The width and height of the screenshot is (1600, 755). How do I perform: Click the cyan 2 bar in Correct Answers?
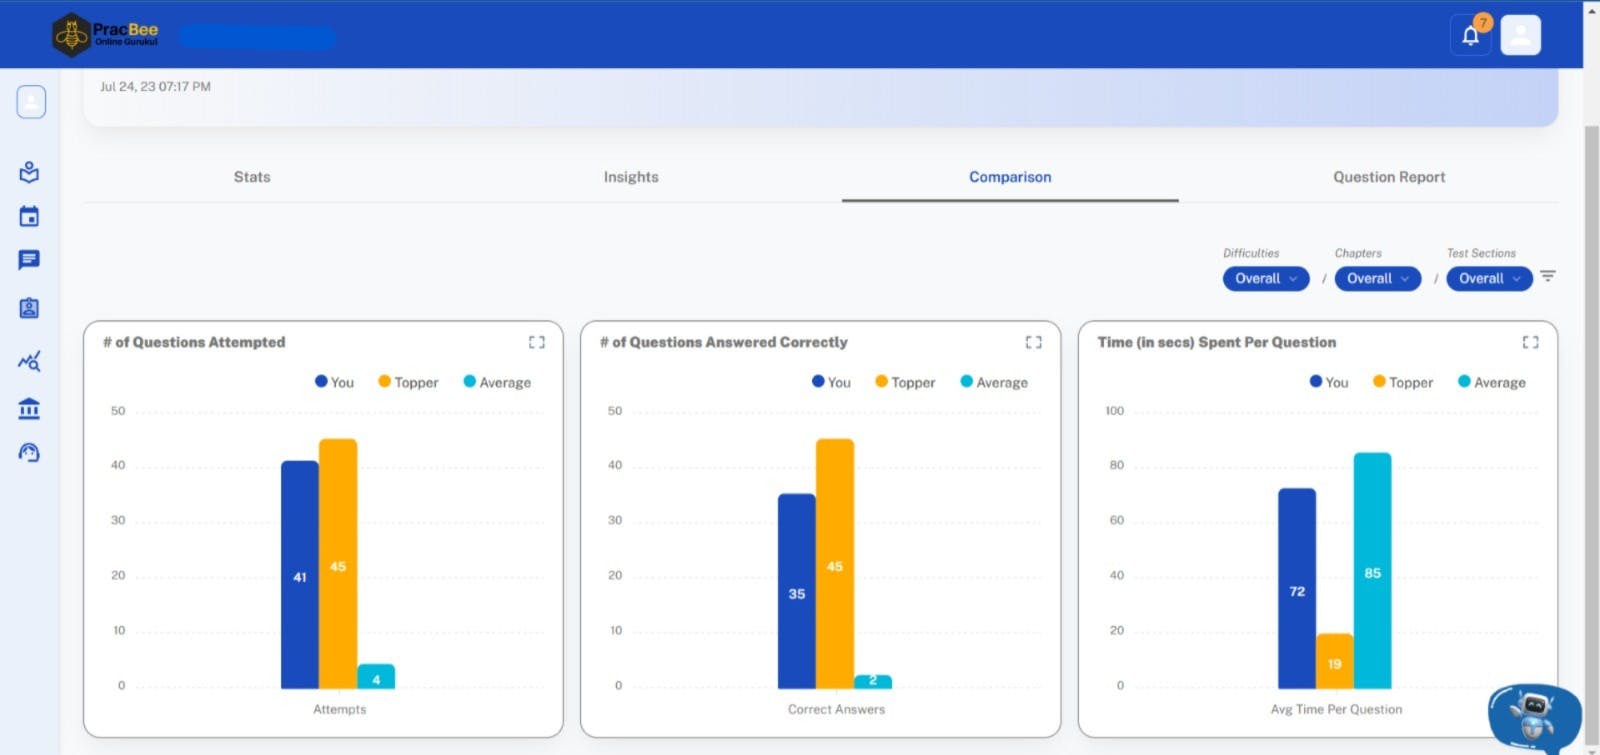873,682
